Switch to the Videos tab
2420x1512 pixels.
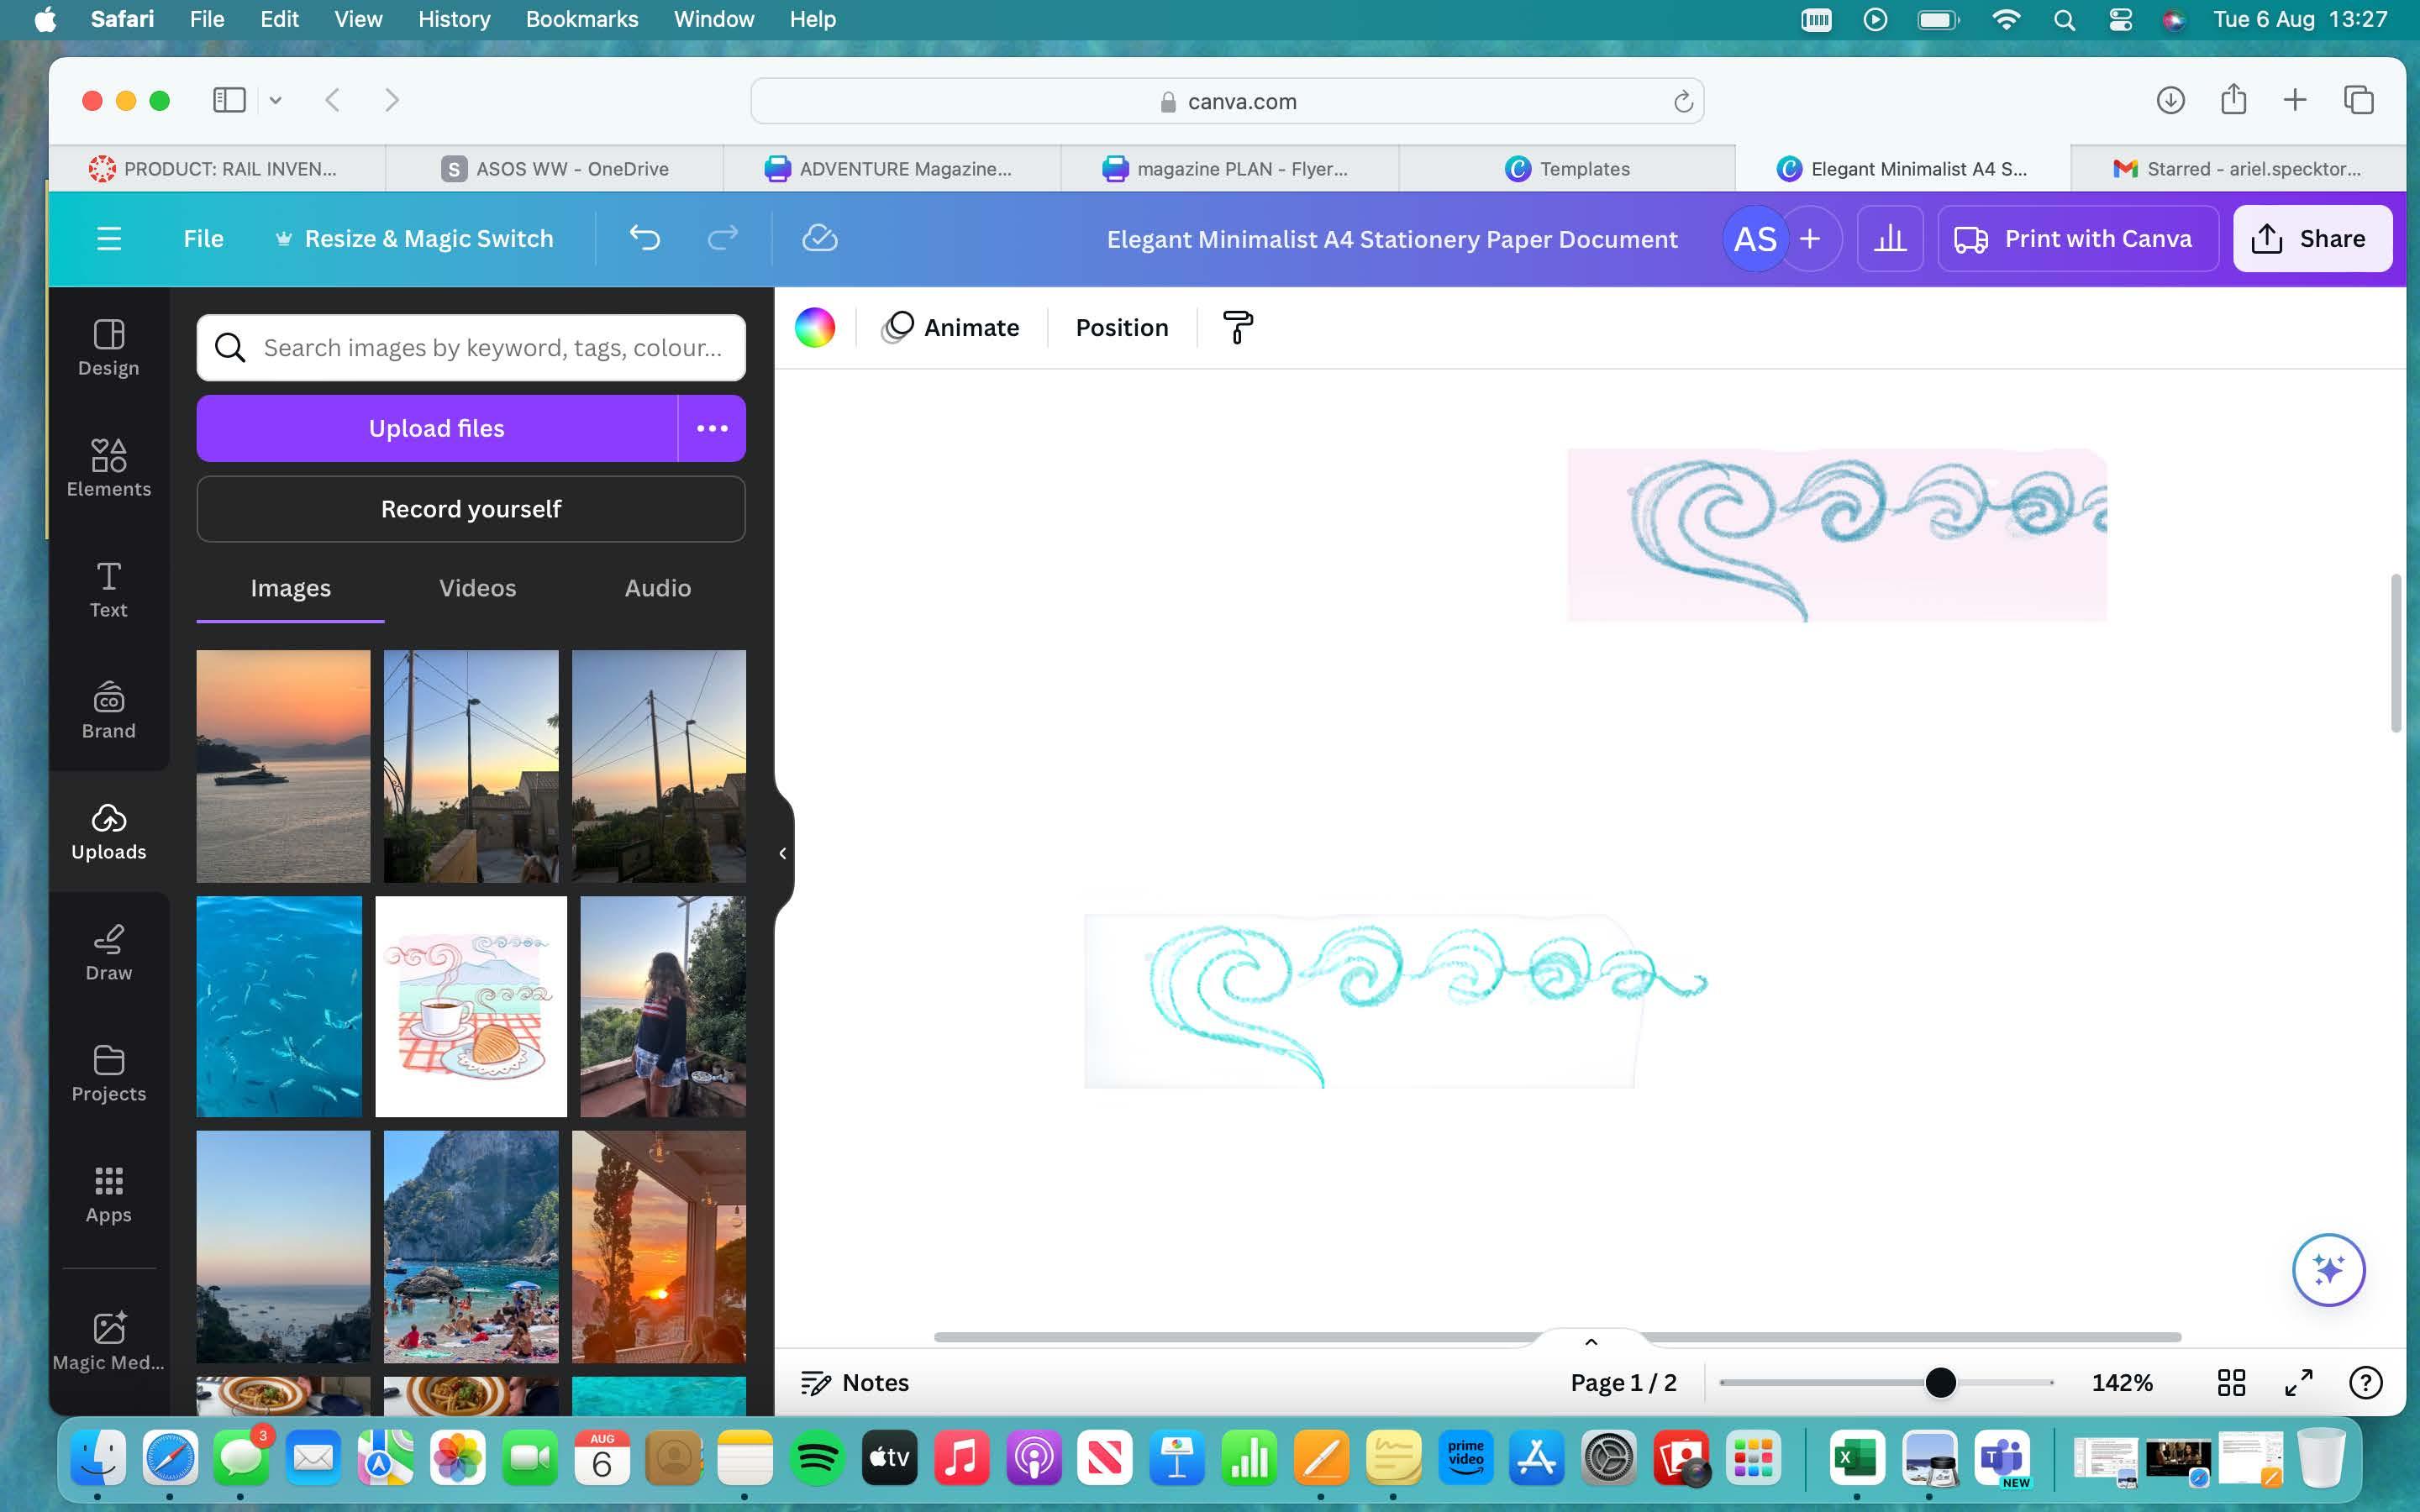pyautogui.click(x=477, y=588)
